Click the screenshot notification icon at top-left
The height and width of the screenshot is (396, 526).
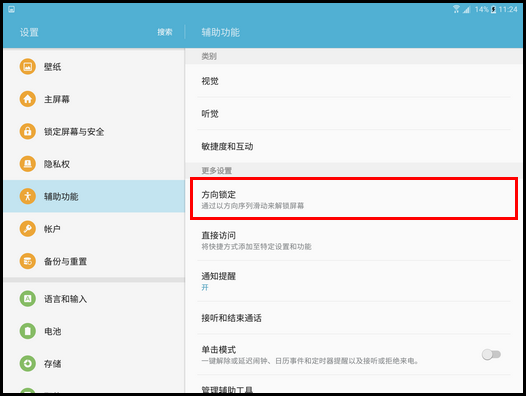pyautogui.click(x=11, y=9)
